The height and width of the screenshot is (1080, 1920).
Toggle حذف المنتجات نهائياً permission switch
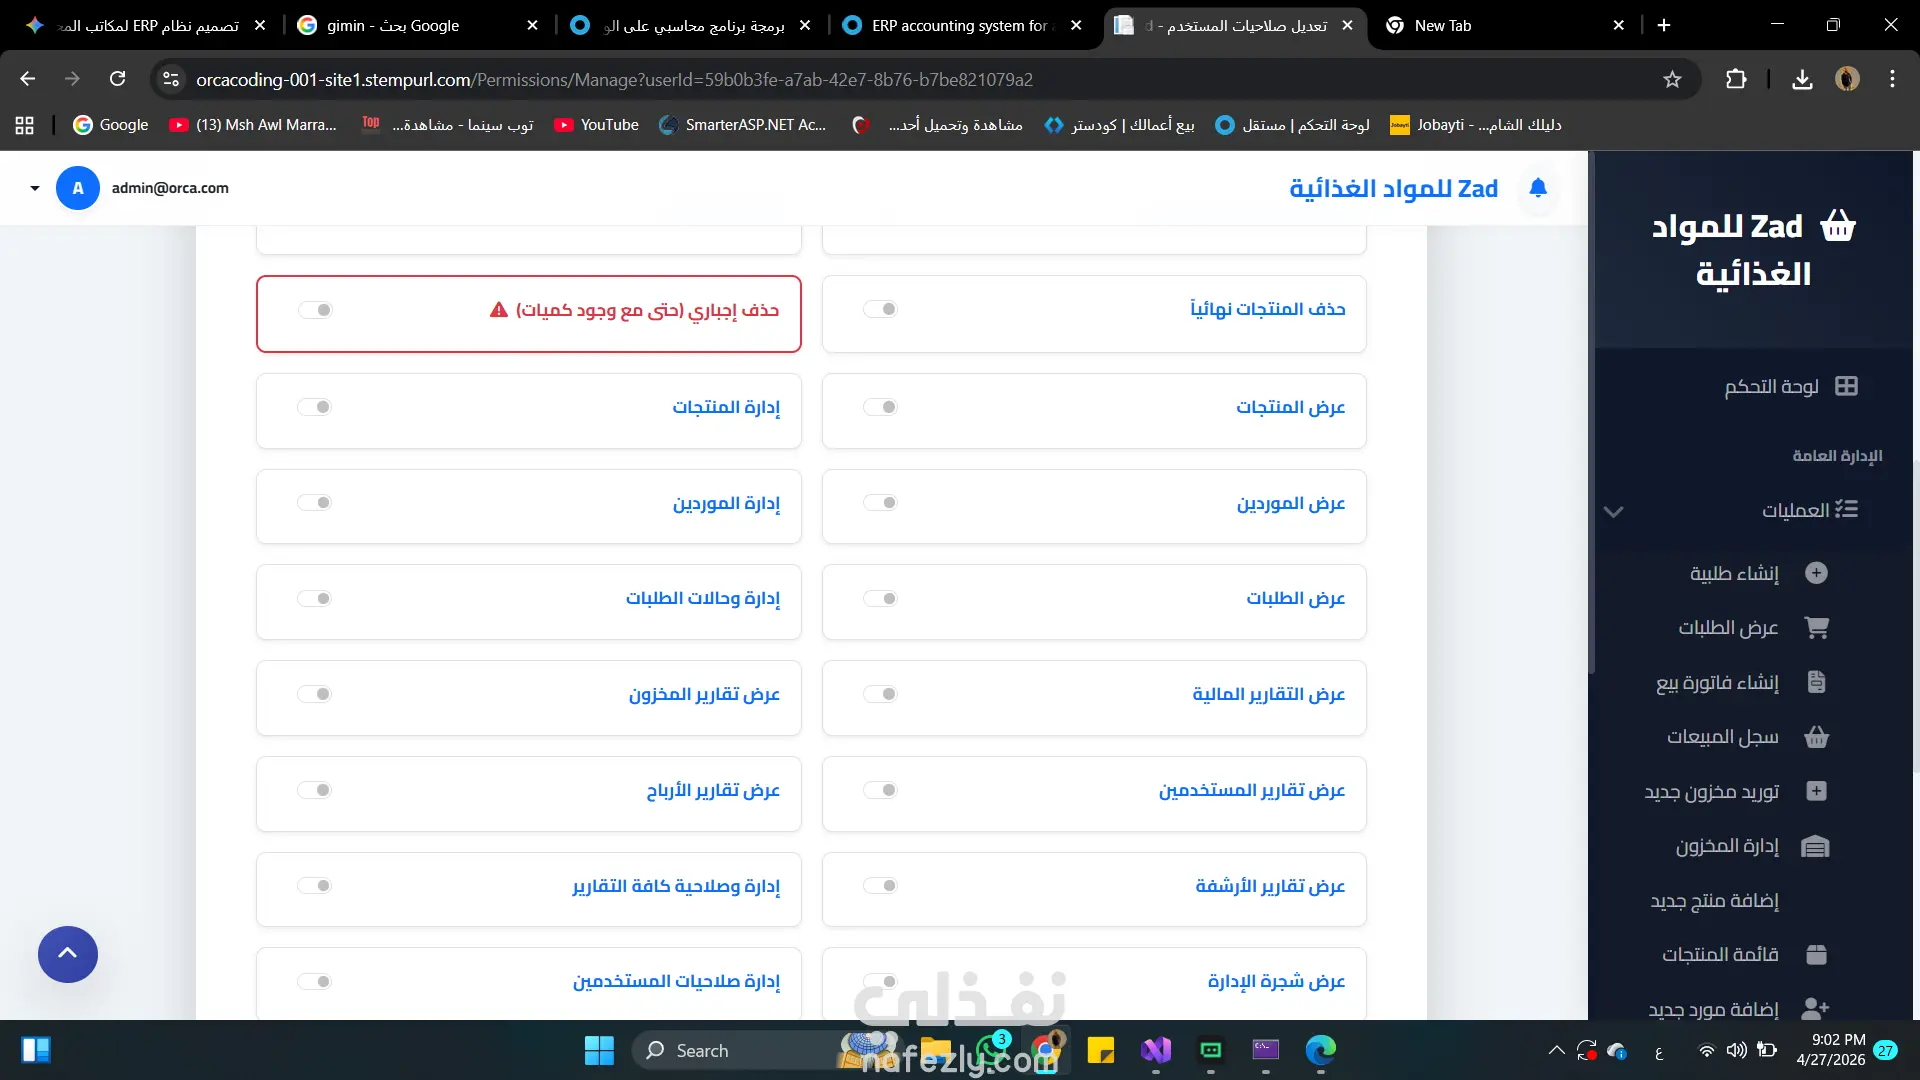coord(880,309)
